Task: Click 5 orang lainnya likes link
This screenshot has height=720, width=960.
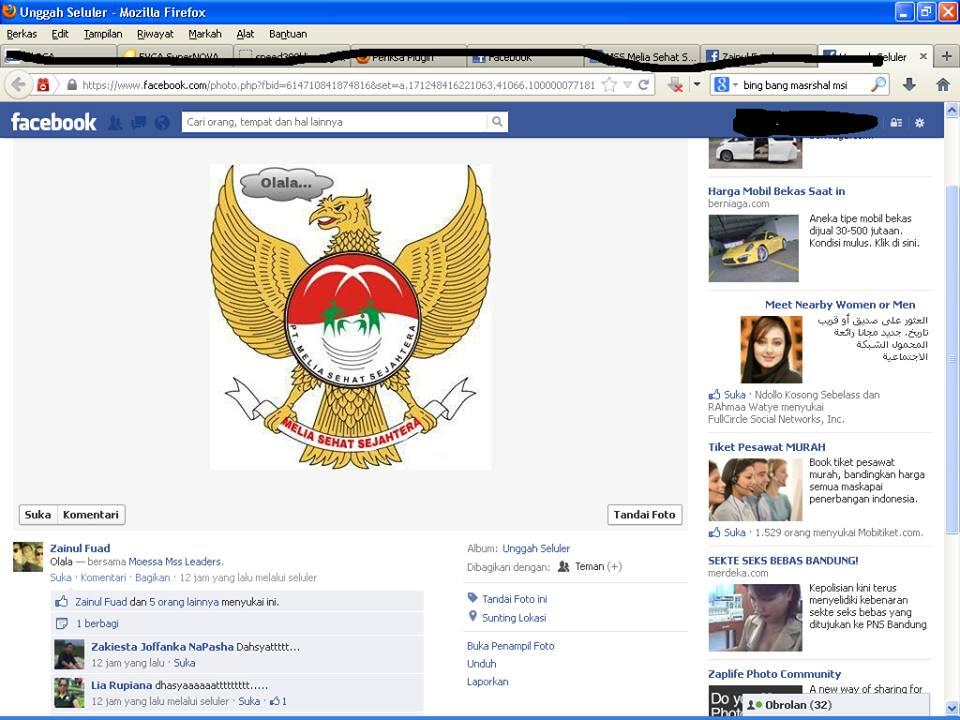Action: click(x=184, y=602)
